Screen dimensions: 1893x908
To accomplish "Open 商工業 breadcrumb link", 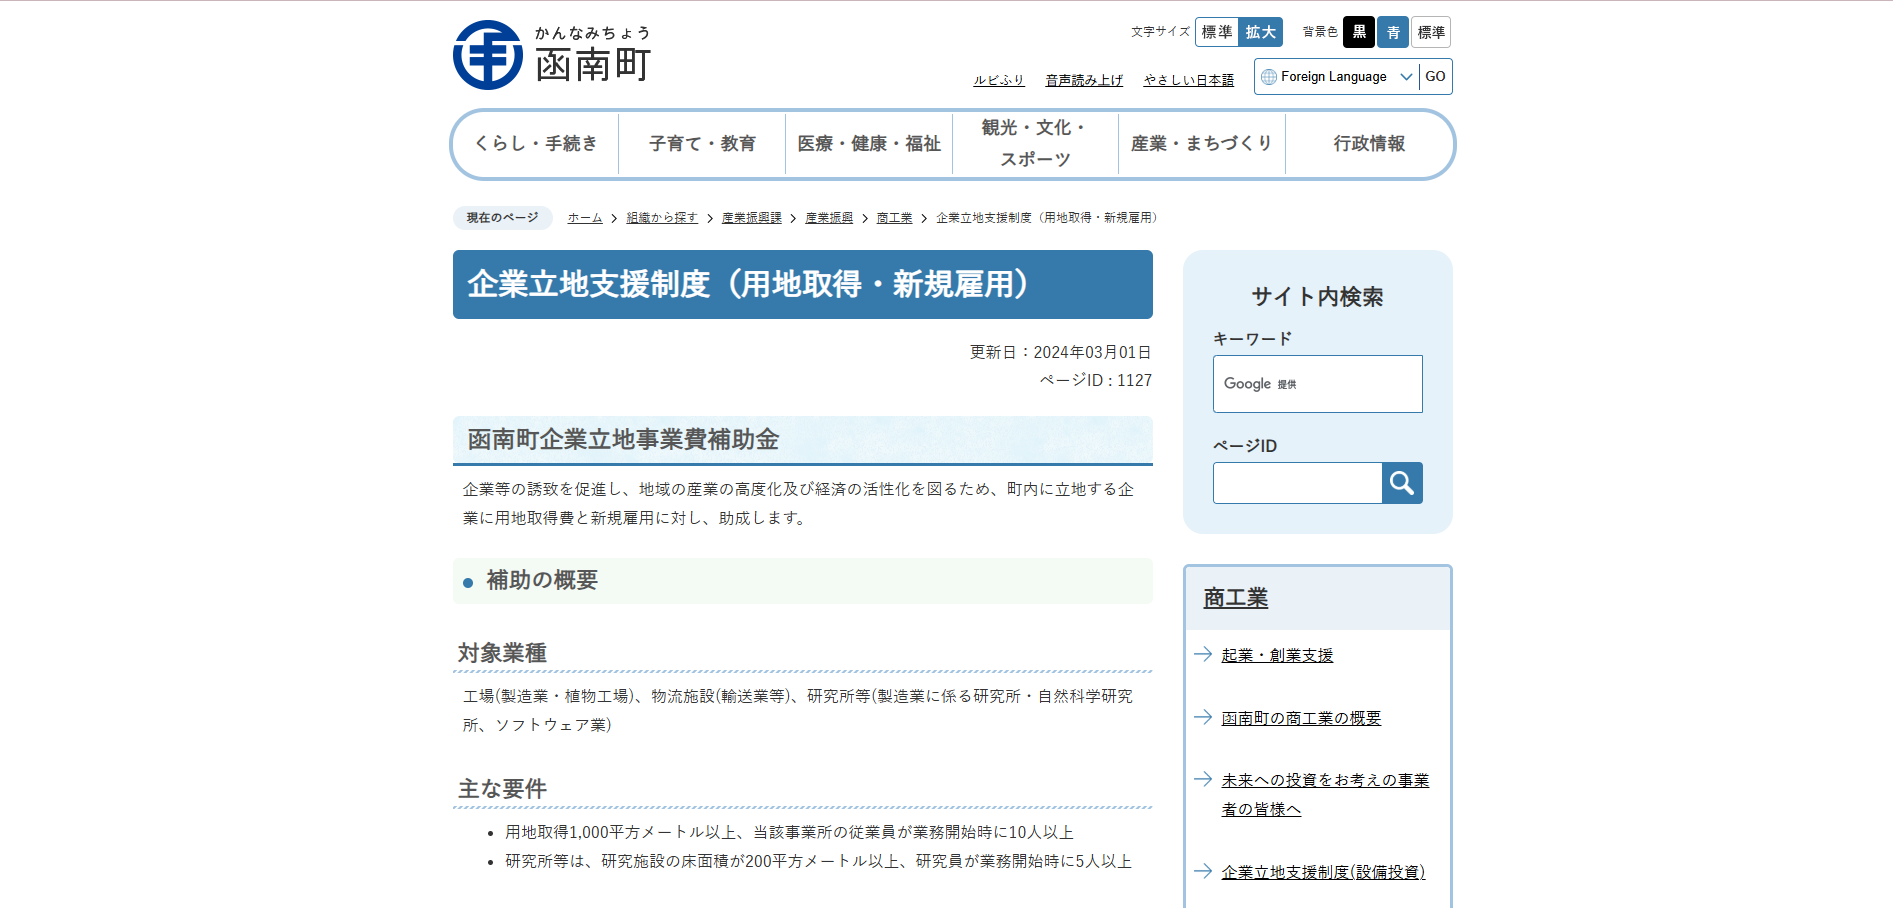I will point(894,218).
